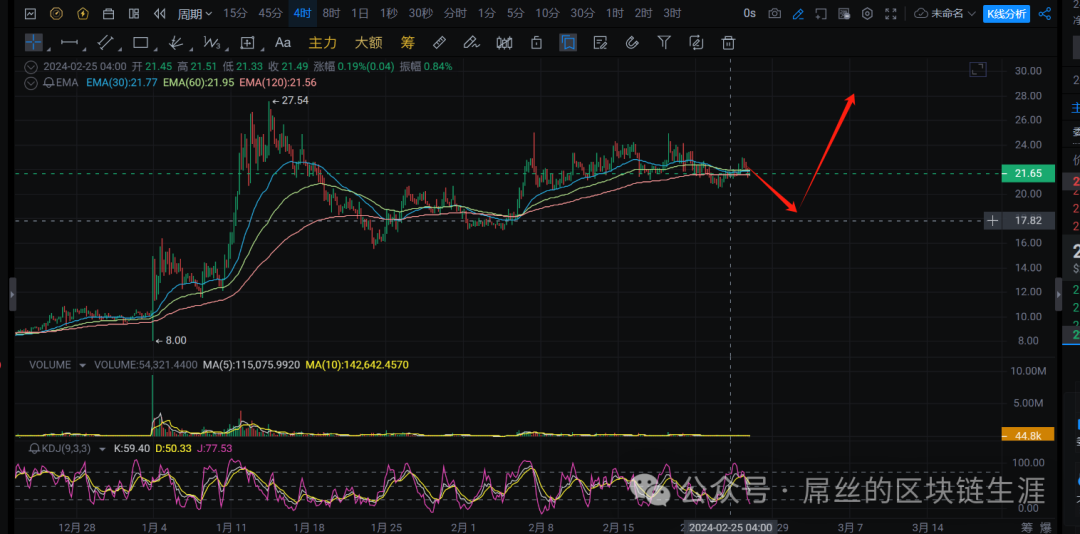Select the measure range box tool
Screen dimensions: 1080x534
click(247, 43)
